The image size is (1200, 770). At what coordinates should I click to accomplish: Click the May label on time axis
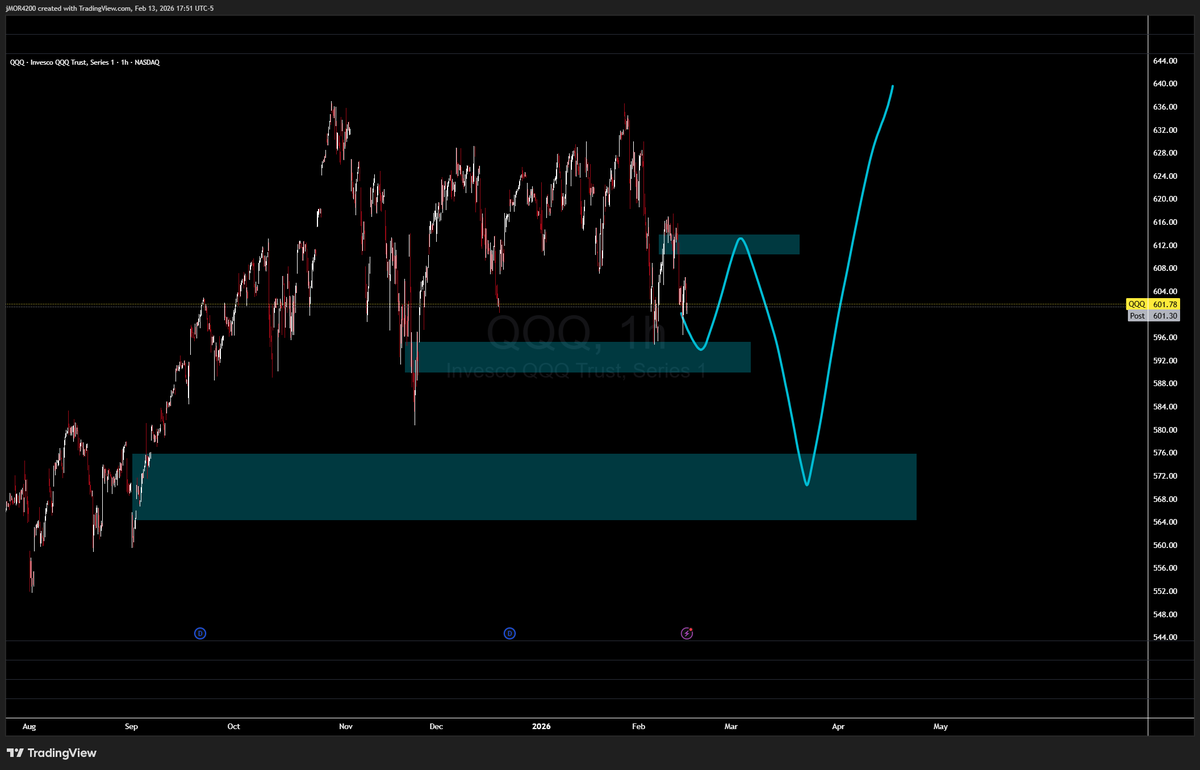tap(940, 727)
